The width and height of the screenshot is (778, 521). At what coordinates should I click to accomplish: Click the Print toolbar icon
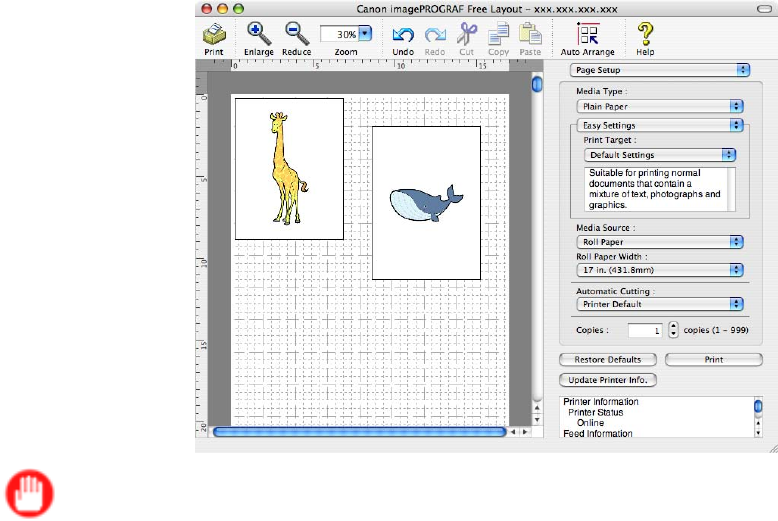pyautogui.click(x=214, y=34)
